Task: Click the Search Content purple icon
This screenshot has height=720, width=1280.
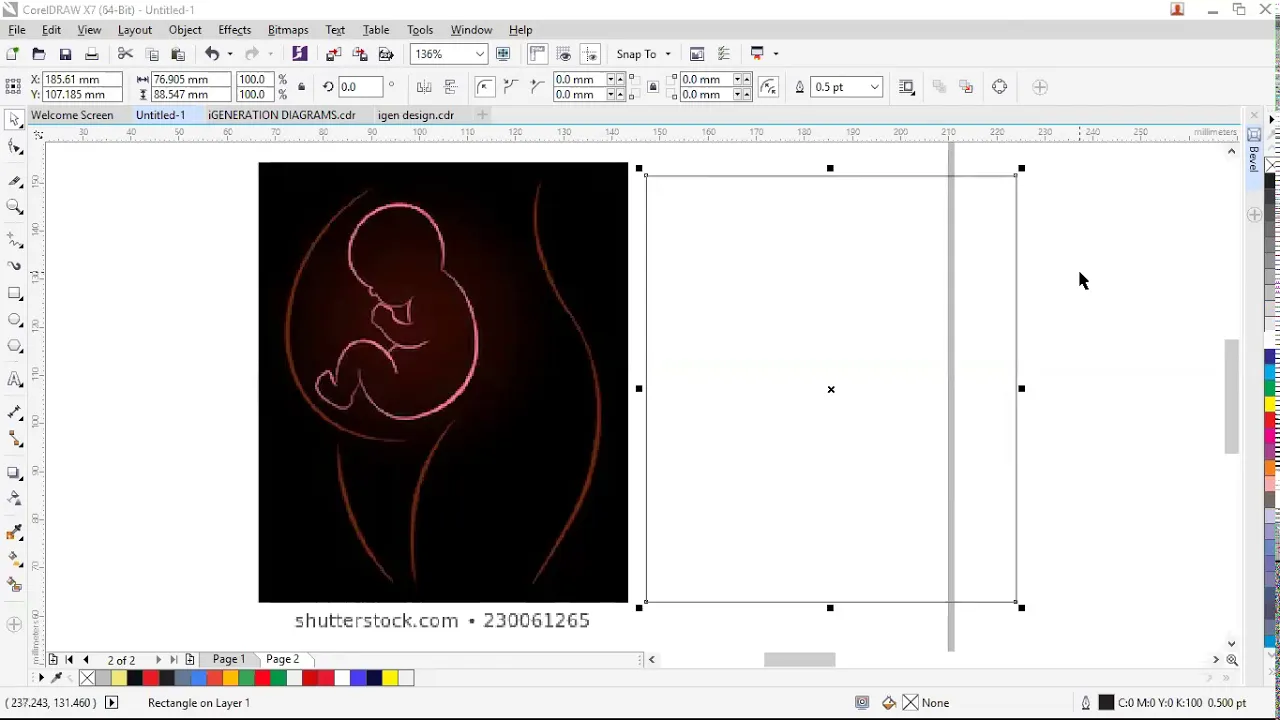Action: [300, 54]
